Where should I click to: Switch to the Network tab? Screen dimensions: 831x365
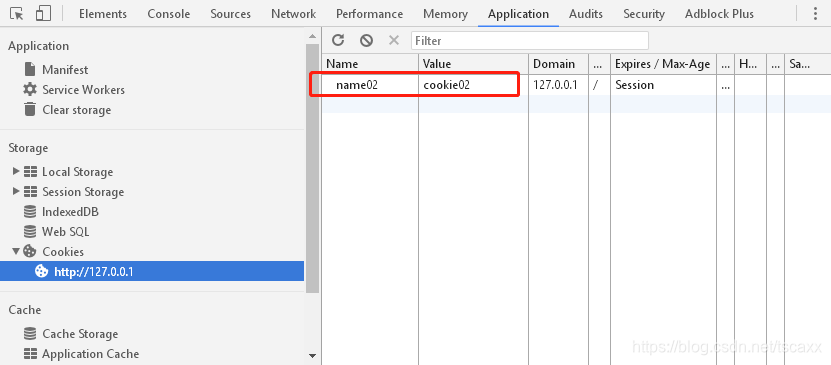293,14
